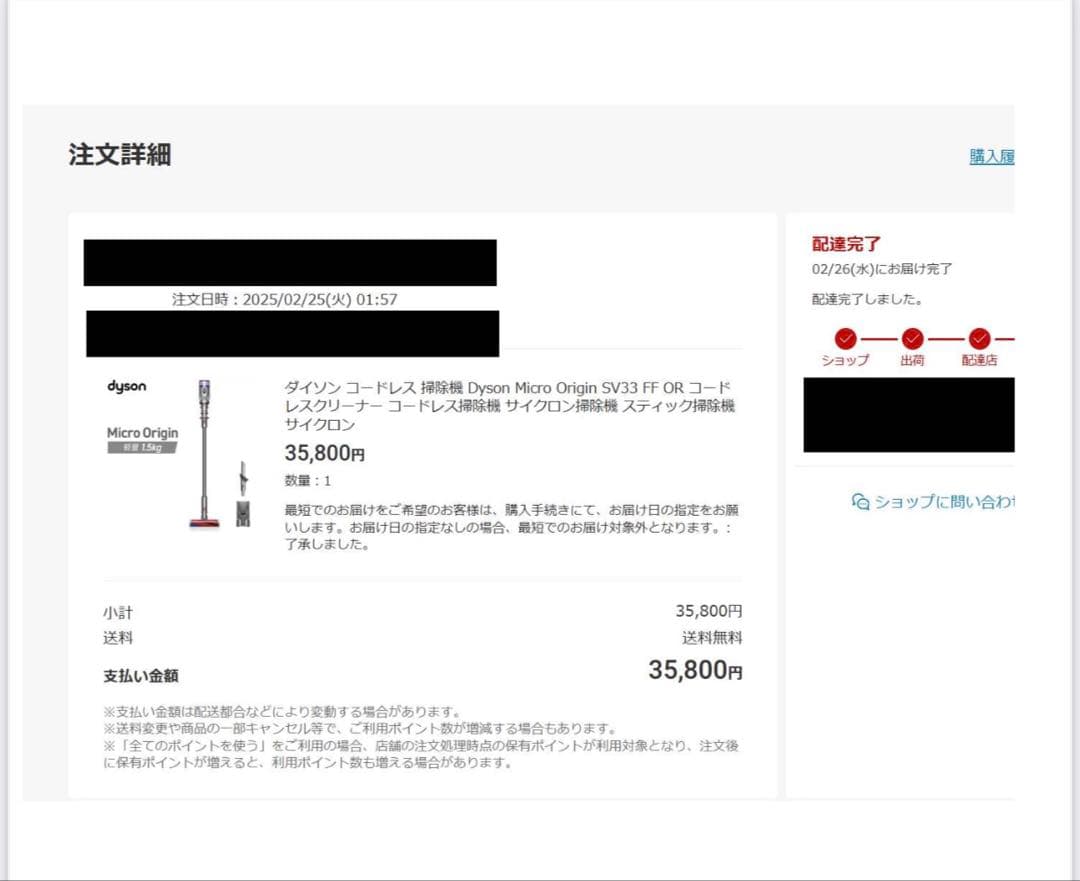Click the 出荷 label in delivery progress
The height and width of the screenshot is (881, 1080).
click(x=910, y=362)
